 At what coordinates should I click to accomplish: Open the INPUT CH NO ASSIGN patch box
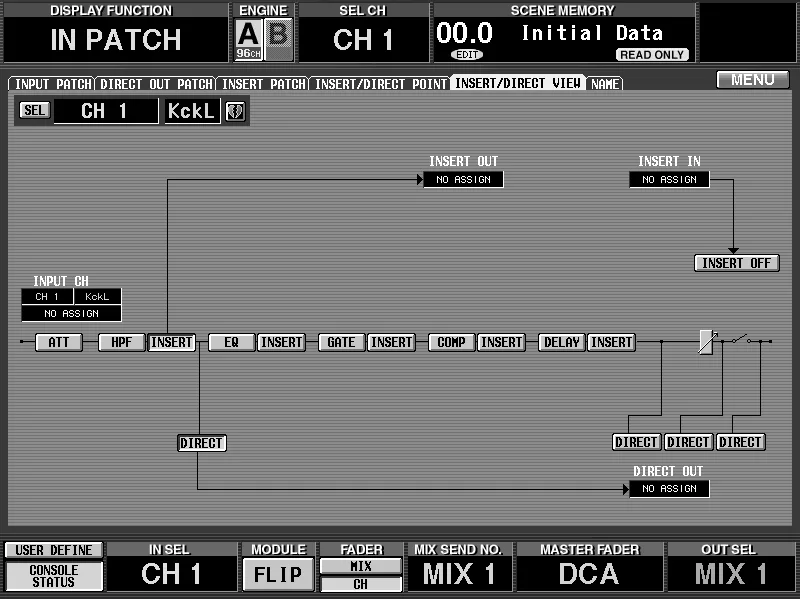71,313
